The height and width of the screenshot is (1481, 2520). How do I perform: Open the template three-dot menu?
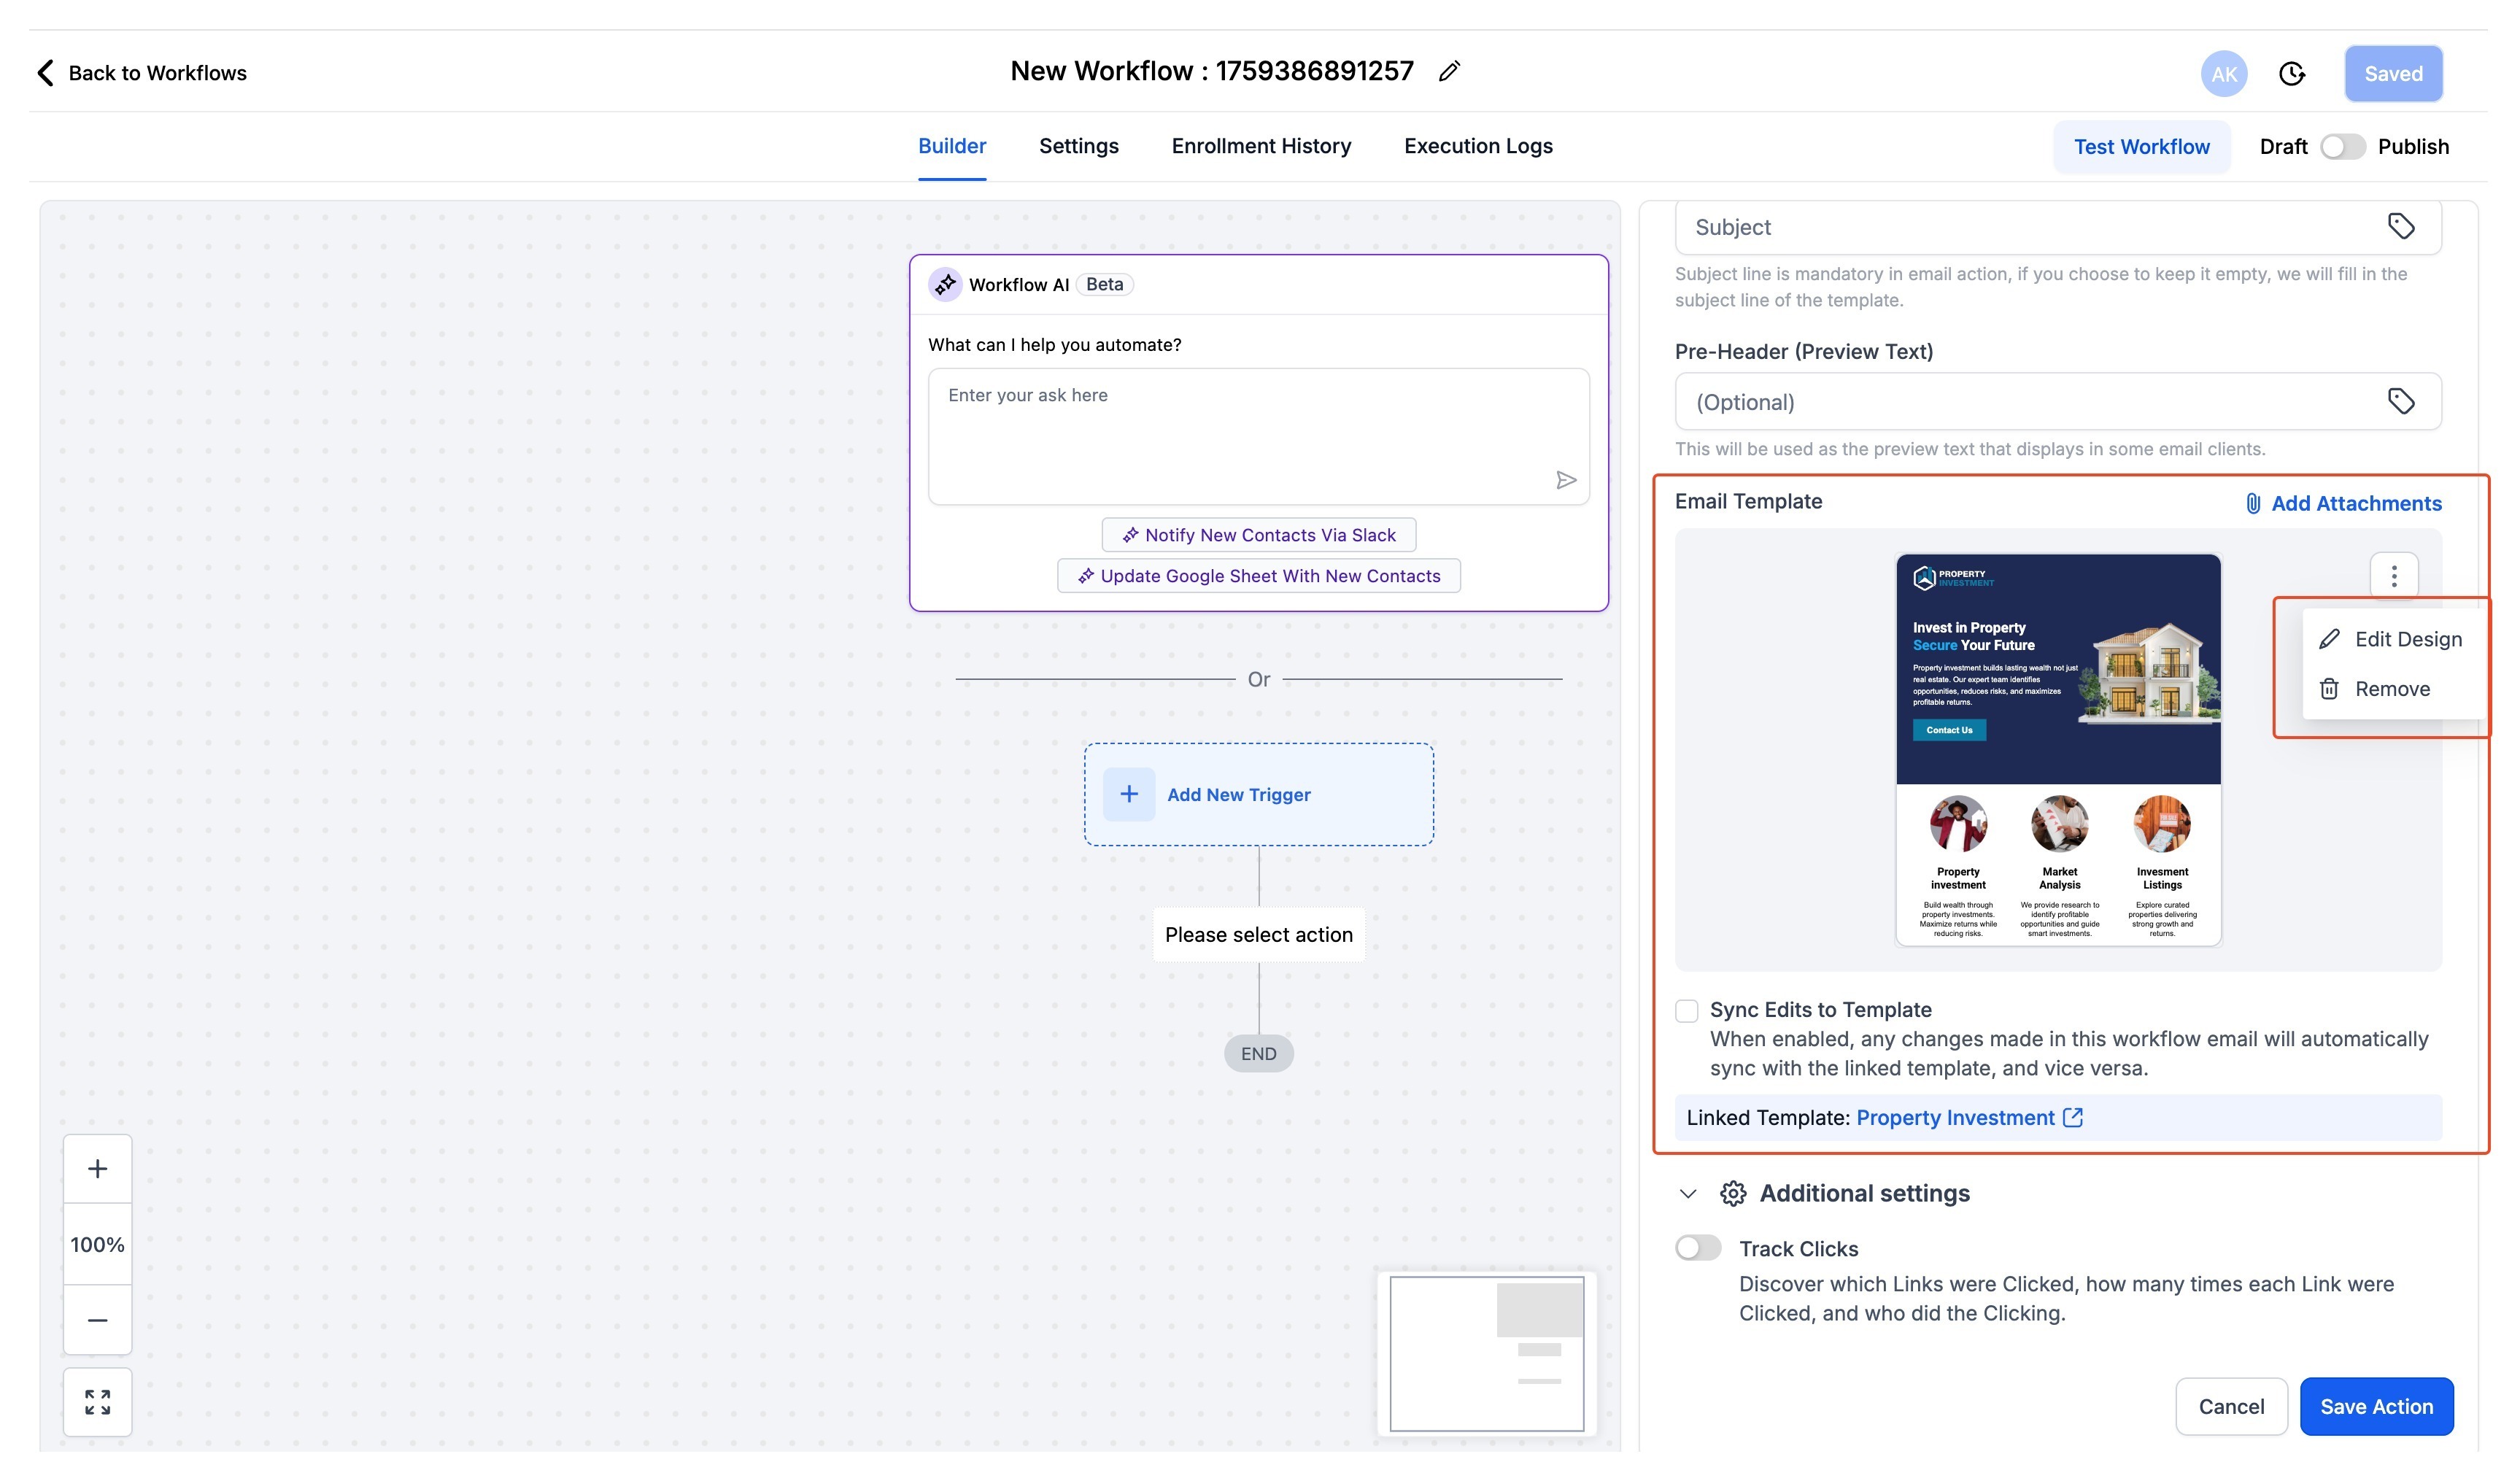(x=2394, y=576)
